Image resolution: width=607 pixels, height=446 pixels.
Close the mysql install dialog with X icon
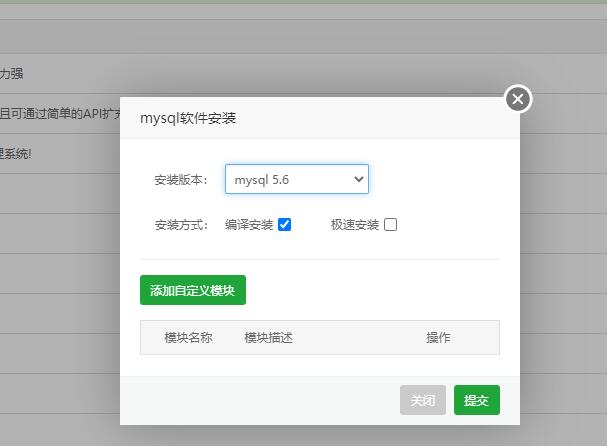point(518,99)
